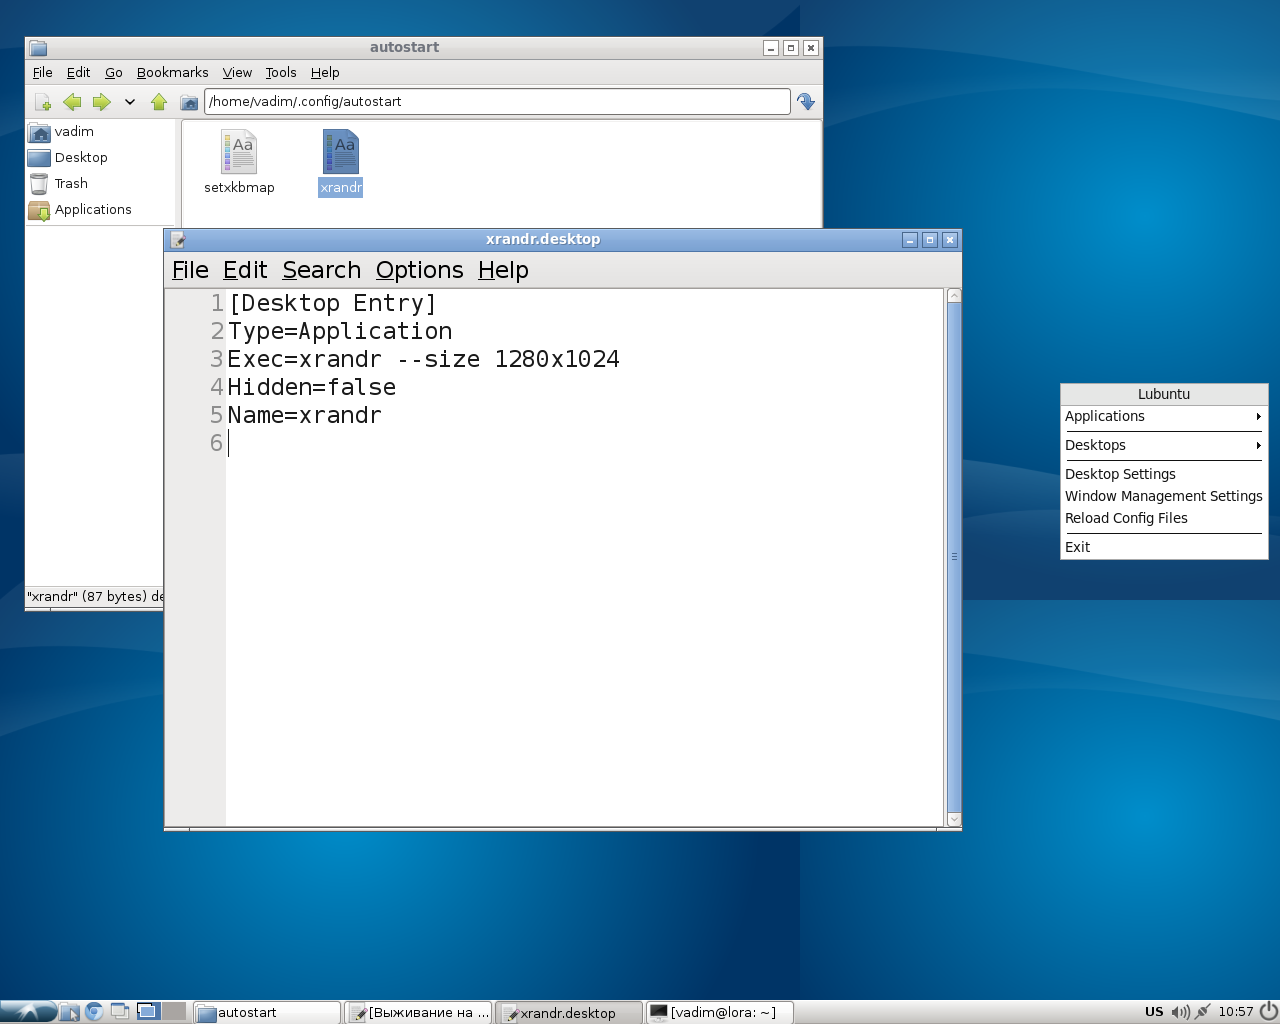1280x1024 pixels.
Task: Switch to vadim@lora terminal in taskbar
Action: (720, 1012)
